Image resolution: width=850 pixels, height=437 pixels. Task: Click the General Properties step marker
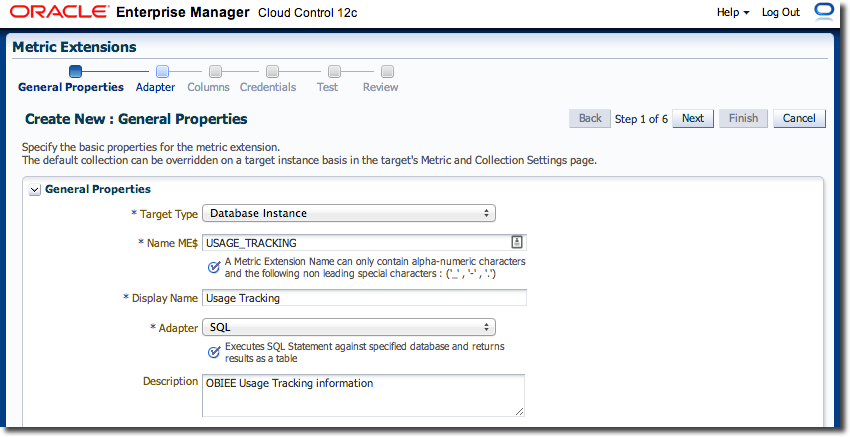pos(75,71)
